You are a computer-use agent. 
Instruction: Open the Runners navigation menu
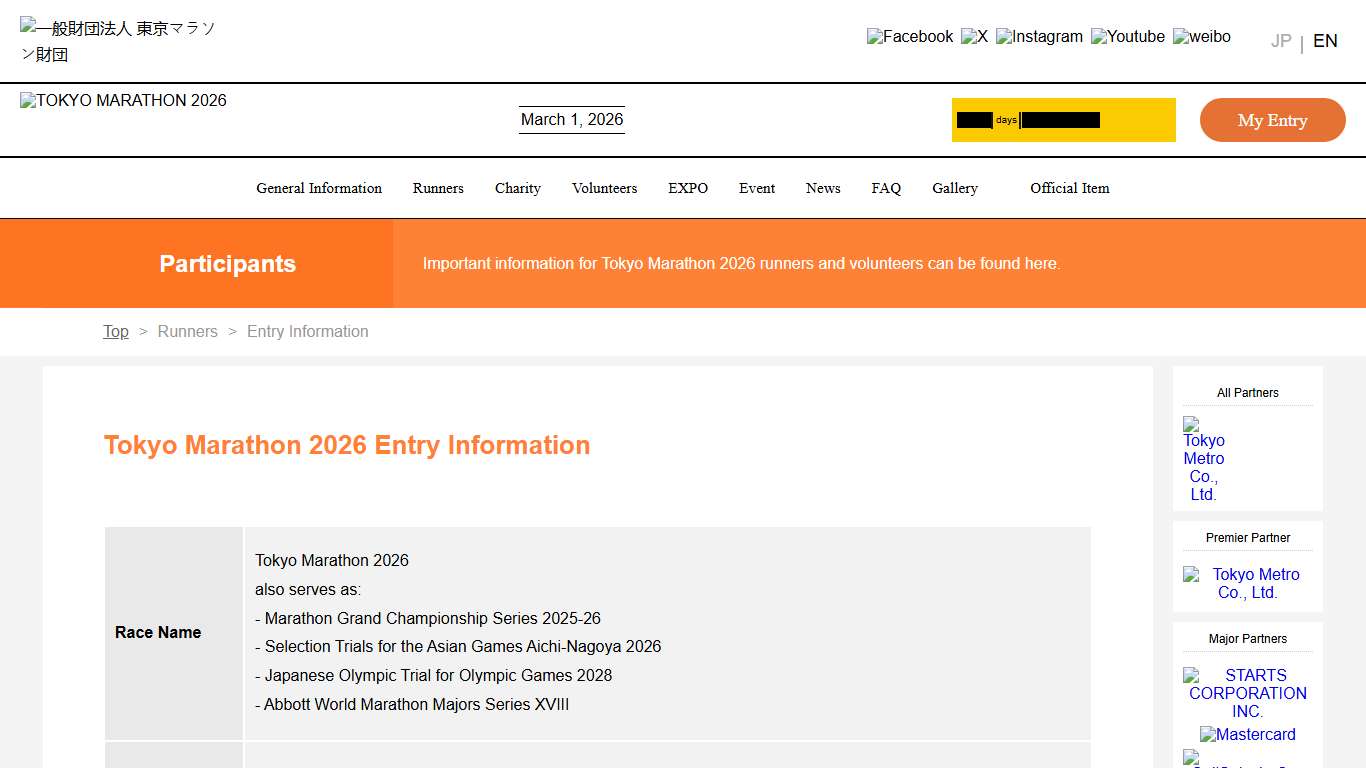click(x=438, y=188)
